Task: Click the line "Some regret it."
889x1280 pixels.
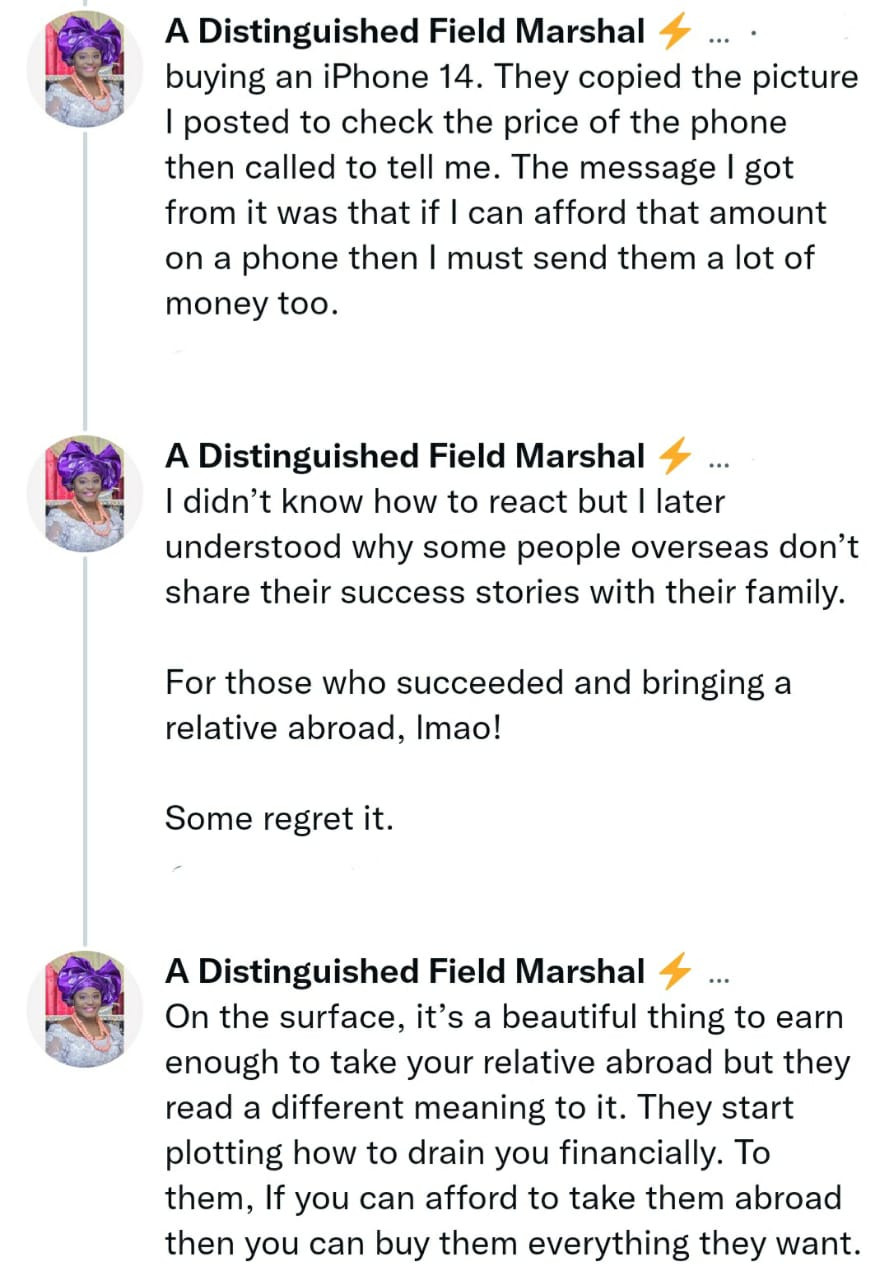Action: pyautogui.click(x=279, y=819)
